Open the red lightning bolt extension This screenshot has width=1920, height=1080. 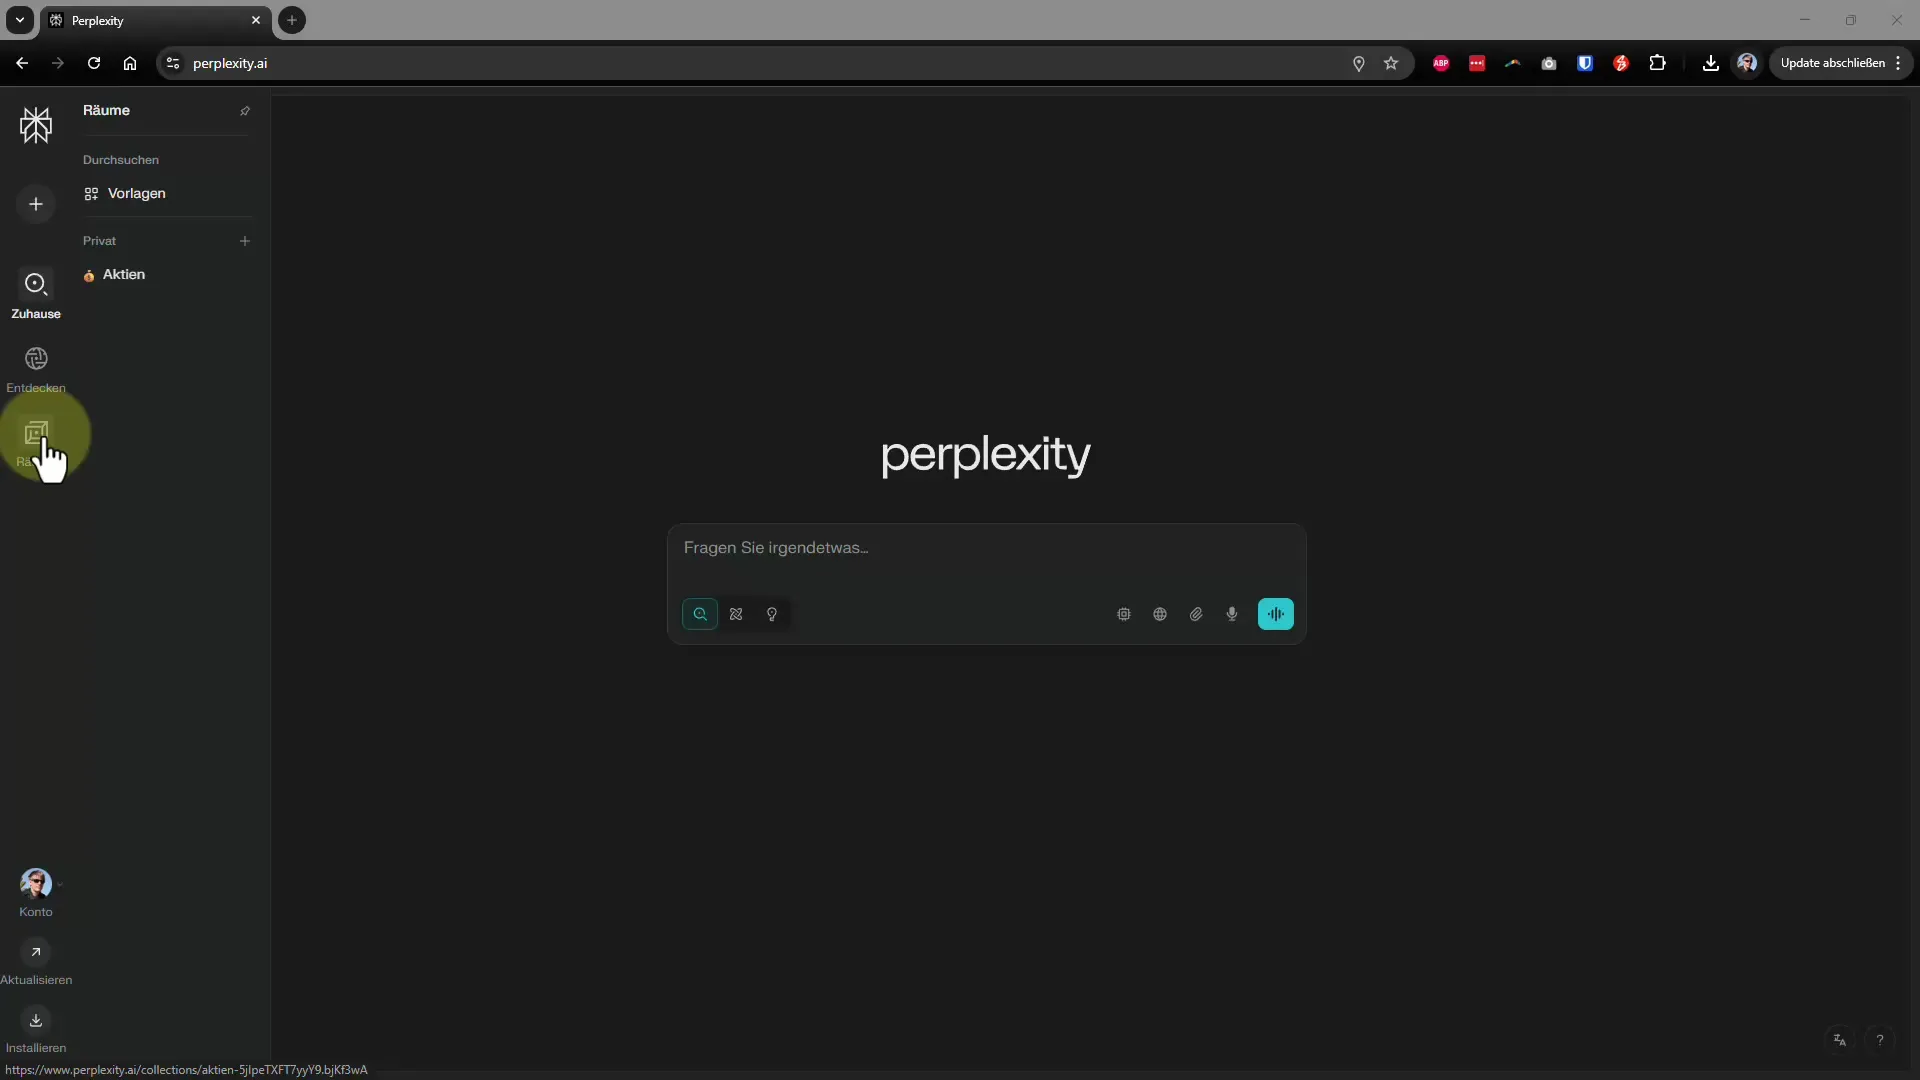pos(1621,63)
